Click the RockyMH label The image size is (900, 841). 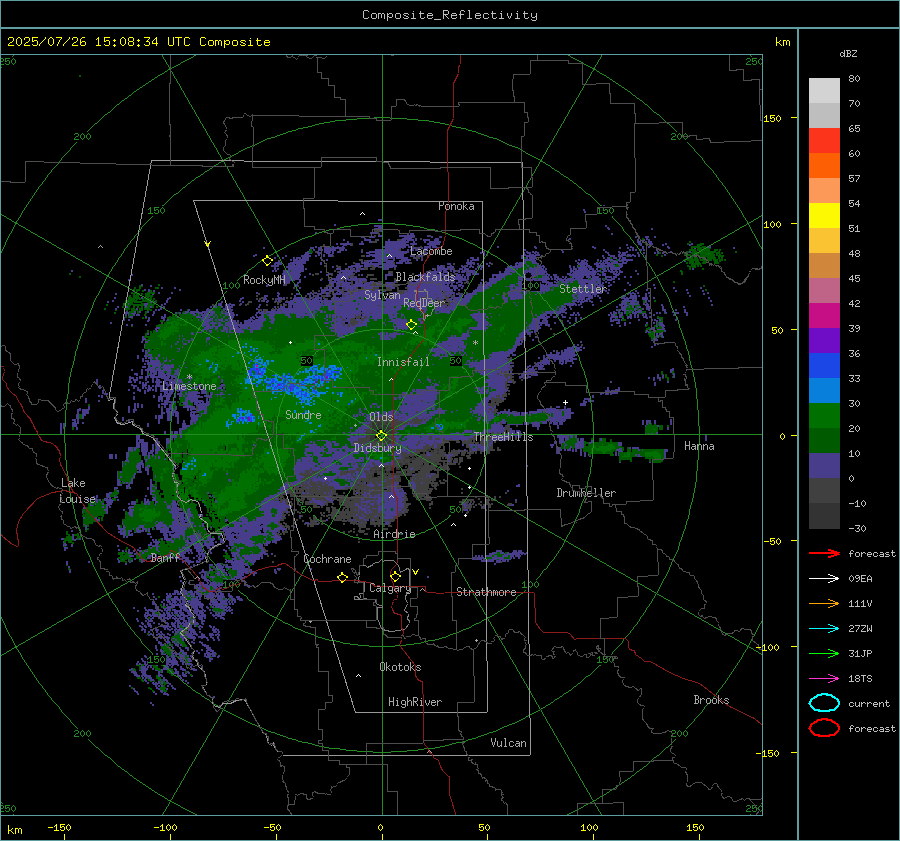tap(264, 280)
